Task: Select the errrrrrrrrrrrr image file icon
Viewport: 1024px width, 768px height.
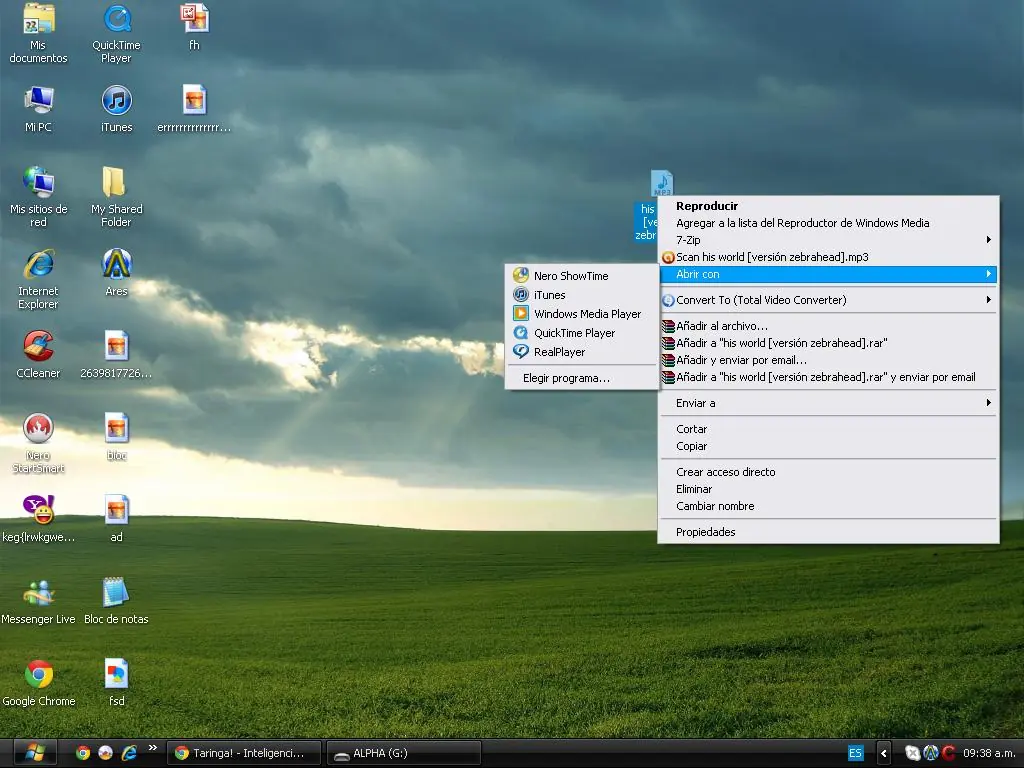Action: coord(195,108)
